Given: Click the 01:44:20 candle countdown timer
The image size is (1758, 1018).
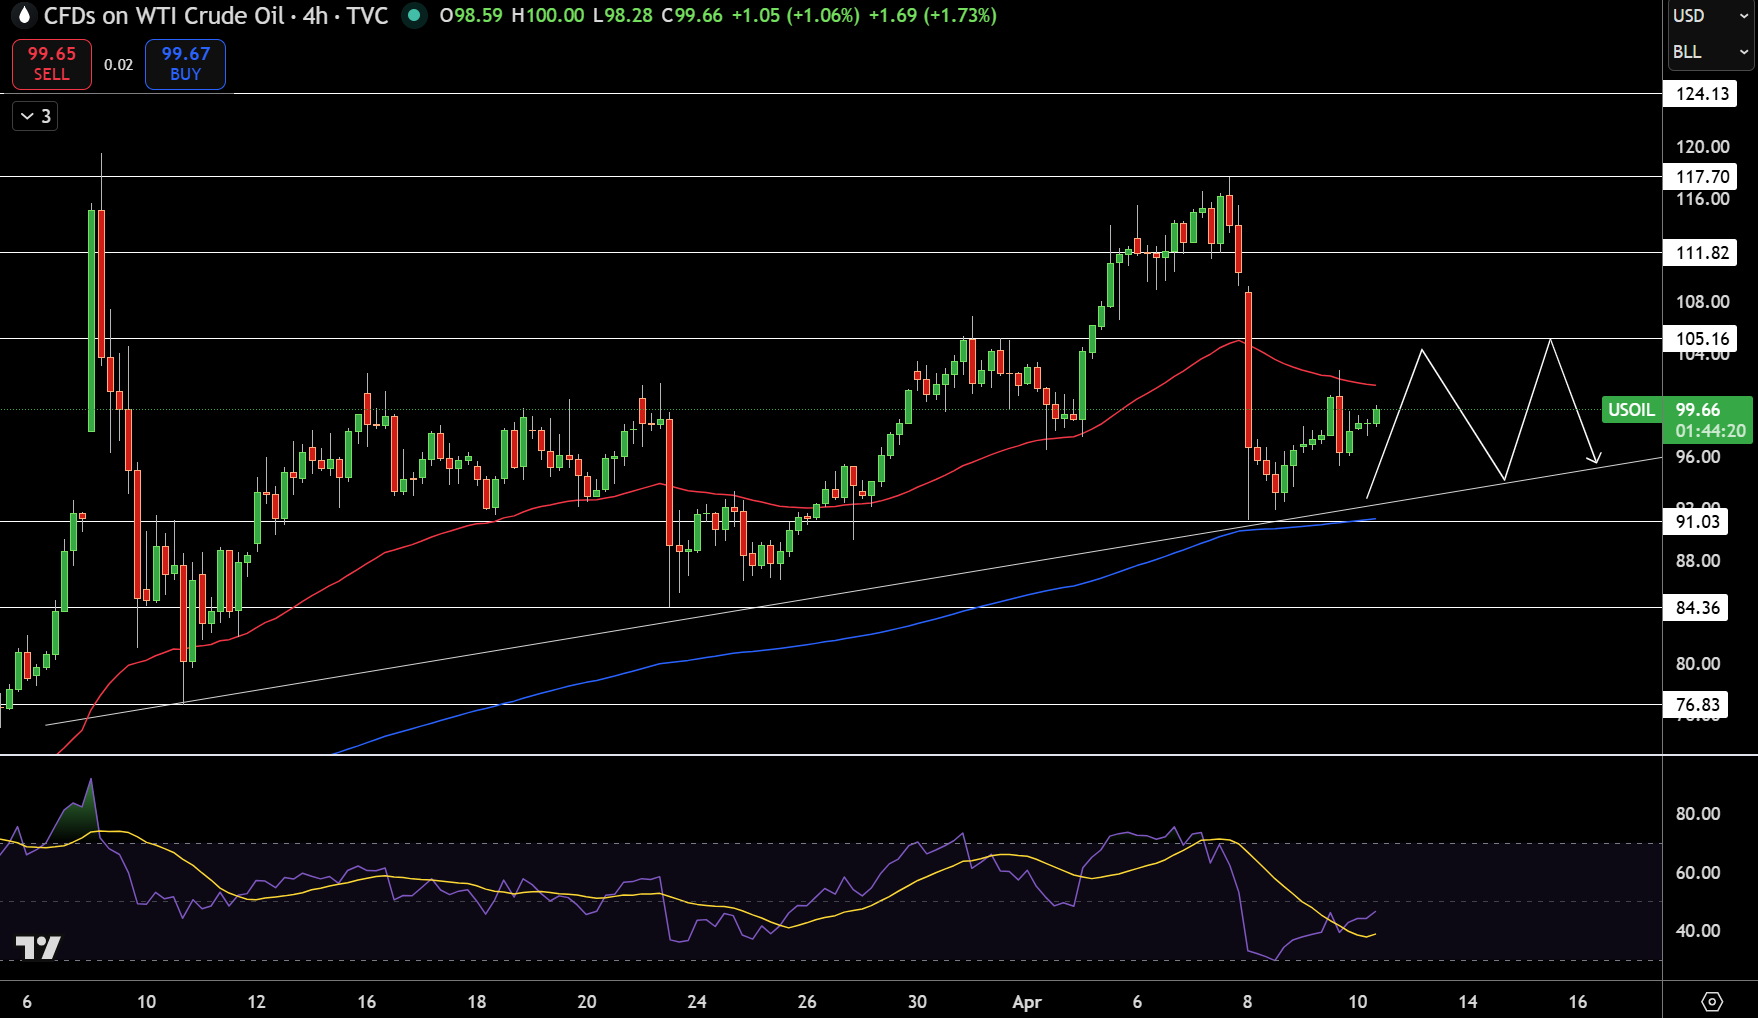Looking at the screenshot, I should point(1711,431).
